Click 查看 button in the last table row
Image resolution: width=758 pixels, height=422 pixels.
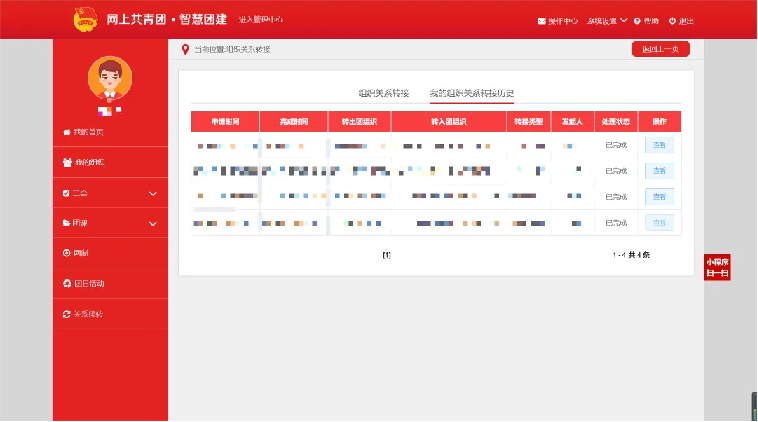pos(659,222)
